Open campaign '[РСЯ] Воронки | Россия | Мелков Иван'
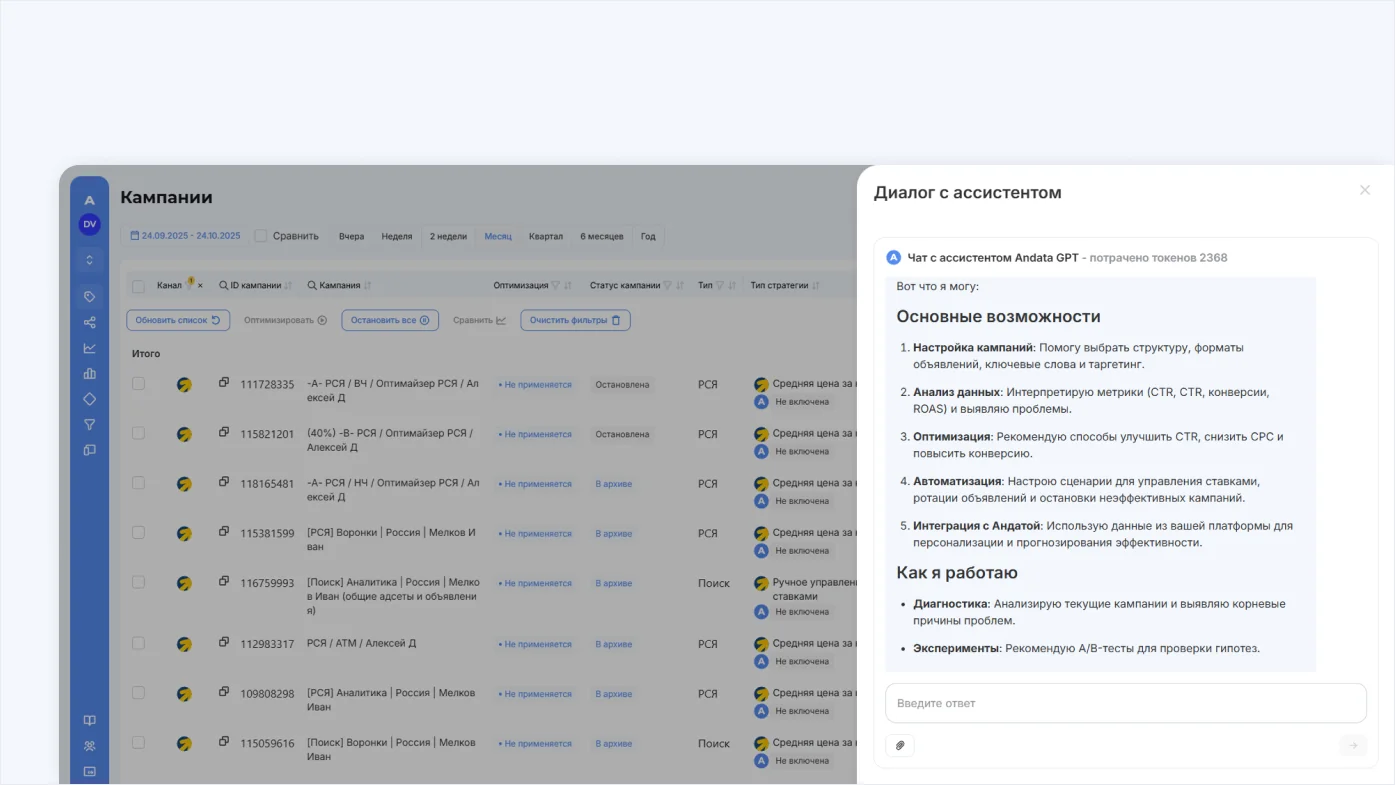Image resolution: width=1395 pixels, height=785 pixels. pos(392,540)
